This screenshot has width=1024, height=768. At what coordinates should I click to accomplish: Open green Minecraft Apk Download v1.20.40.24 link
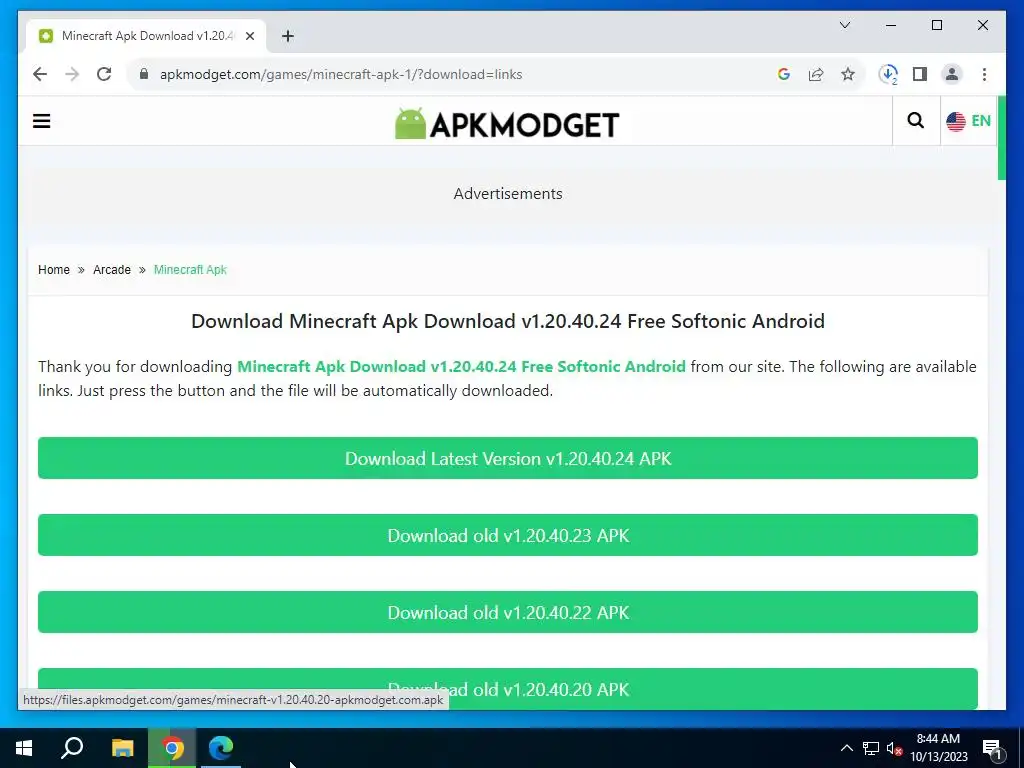pos(461,366)
